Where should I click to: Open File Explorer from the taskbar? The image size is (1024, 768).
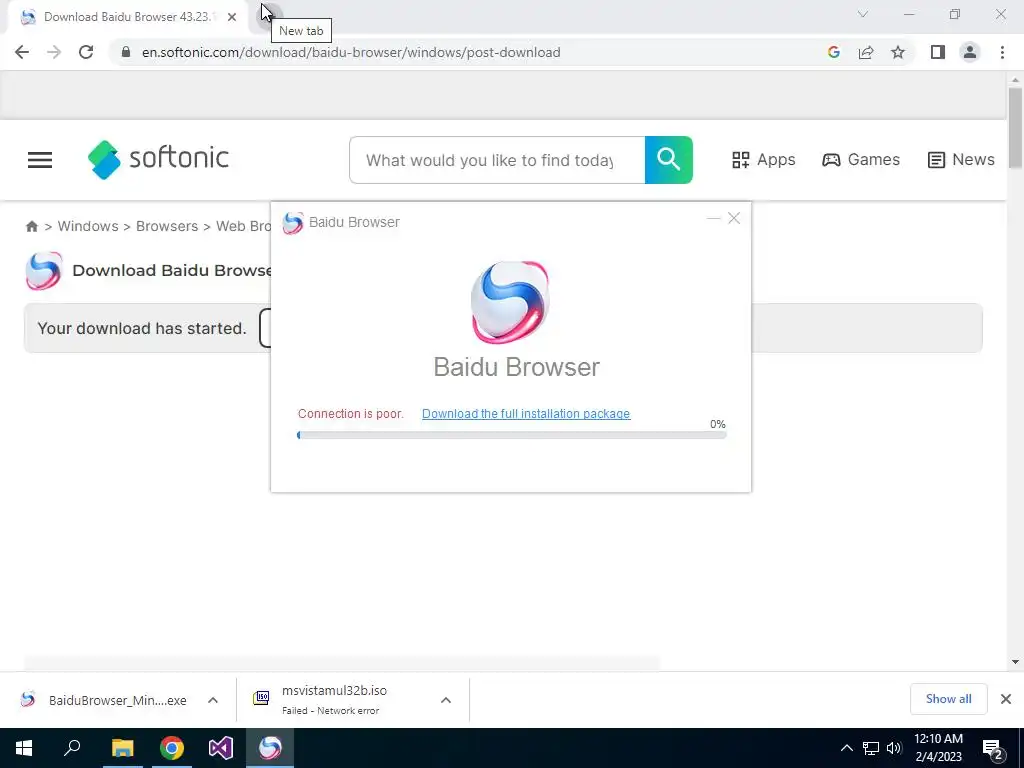[122, 748]
